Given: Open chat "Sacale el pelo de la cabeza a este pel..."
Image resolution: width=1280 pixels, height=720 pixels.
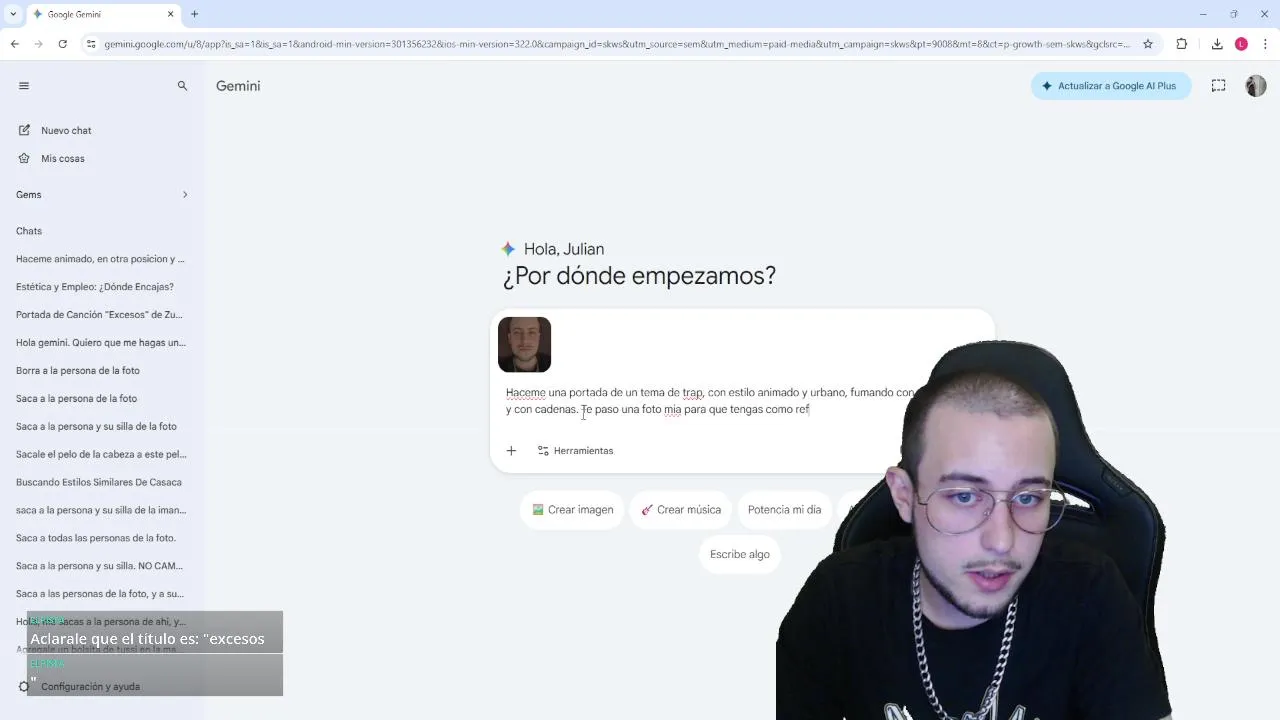Looking at the screenshot, I should click(101, 455).
